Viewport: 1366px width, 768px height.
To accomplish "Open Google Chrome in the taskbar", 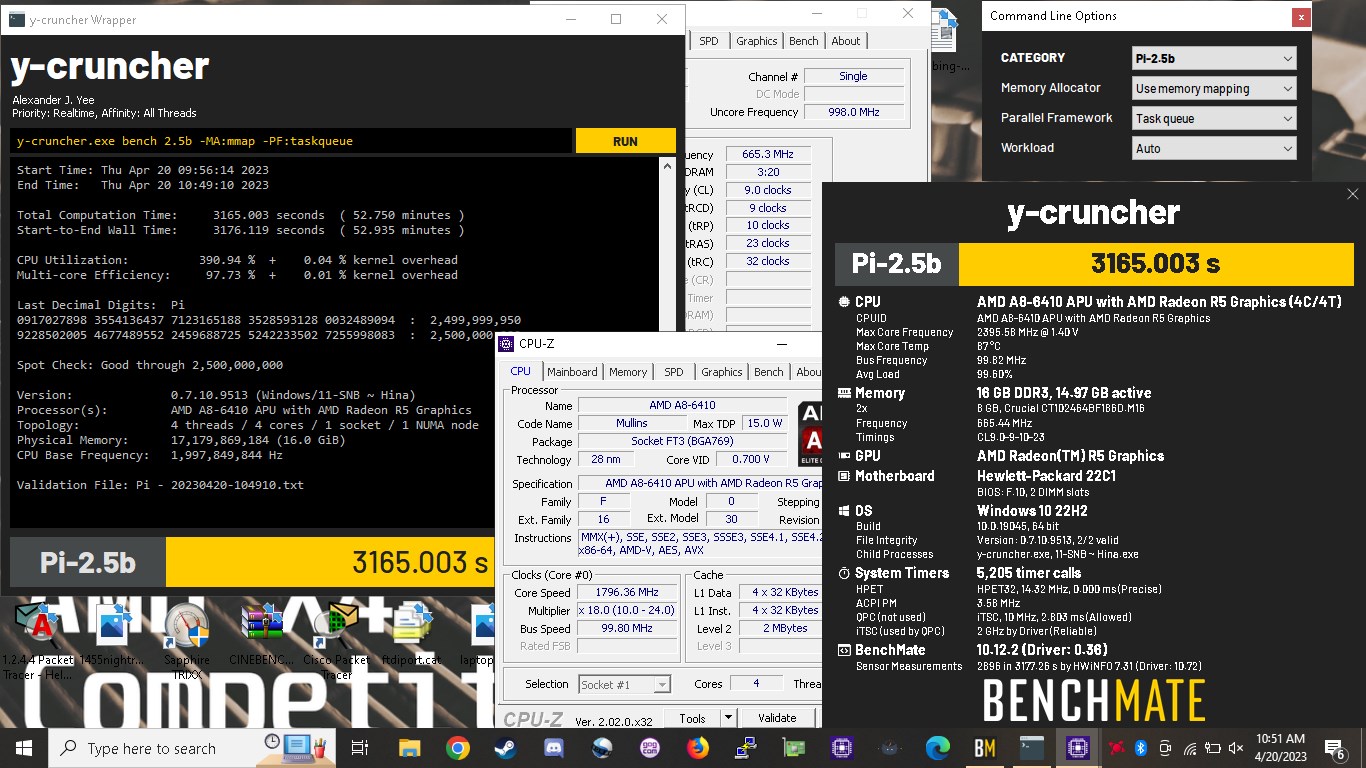I will 457,748.
